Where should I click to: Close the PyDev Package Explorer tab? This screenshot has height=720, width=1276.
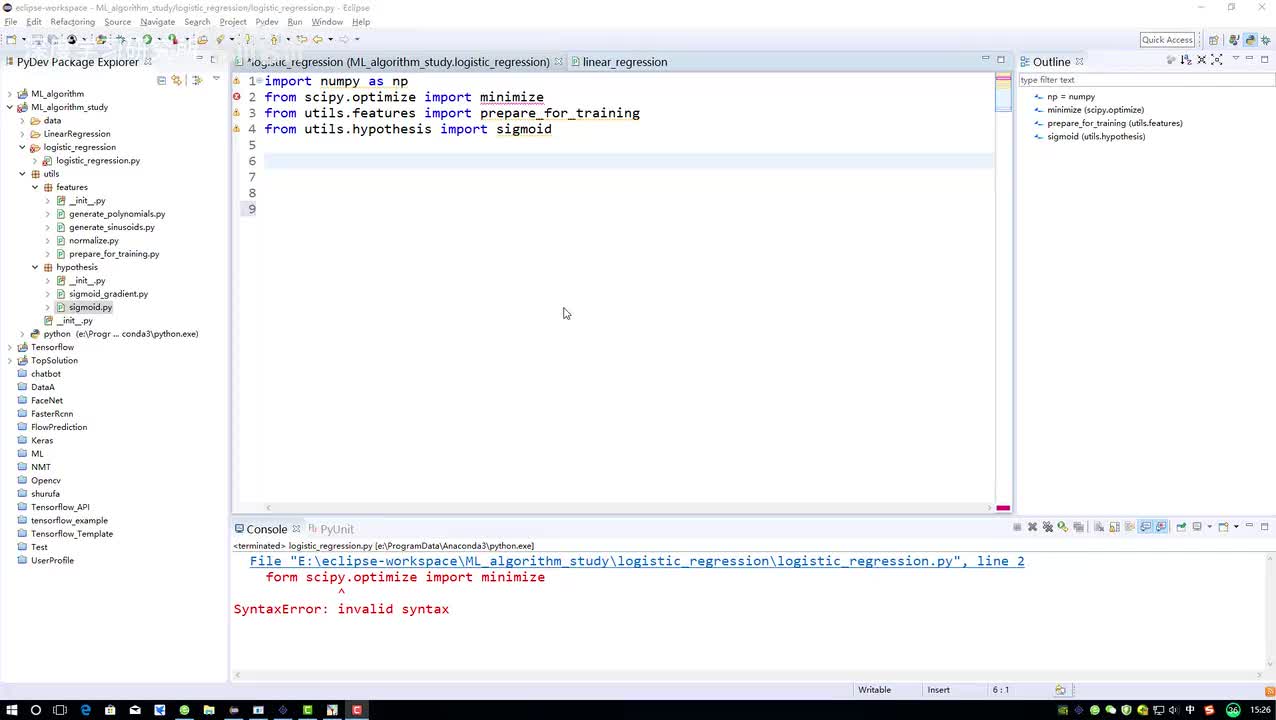pyautogui.click(x=148, y=62)
